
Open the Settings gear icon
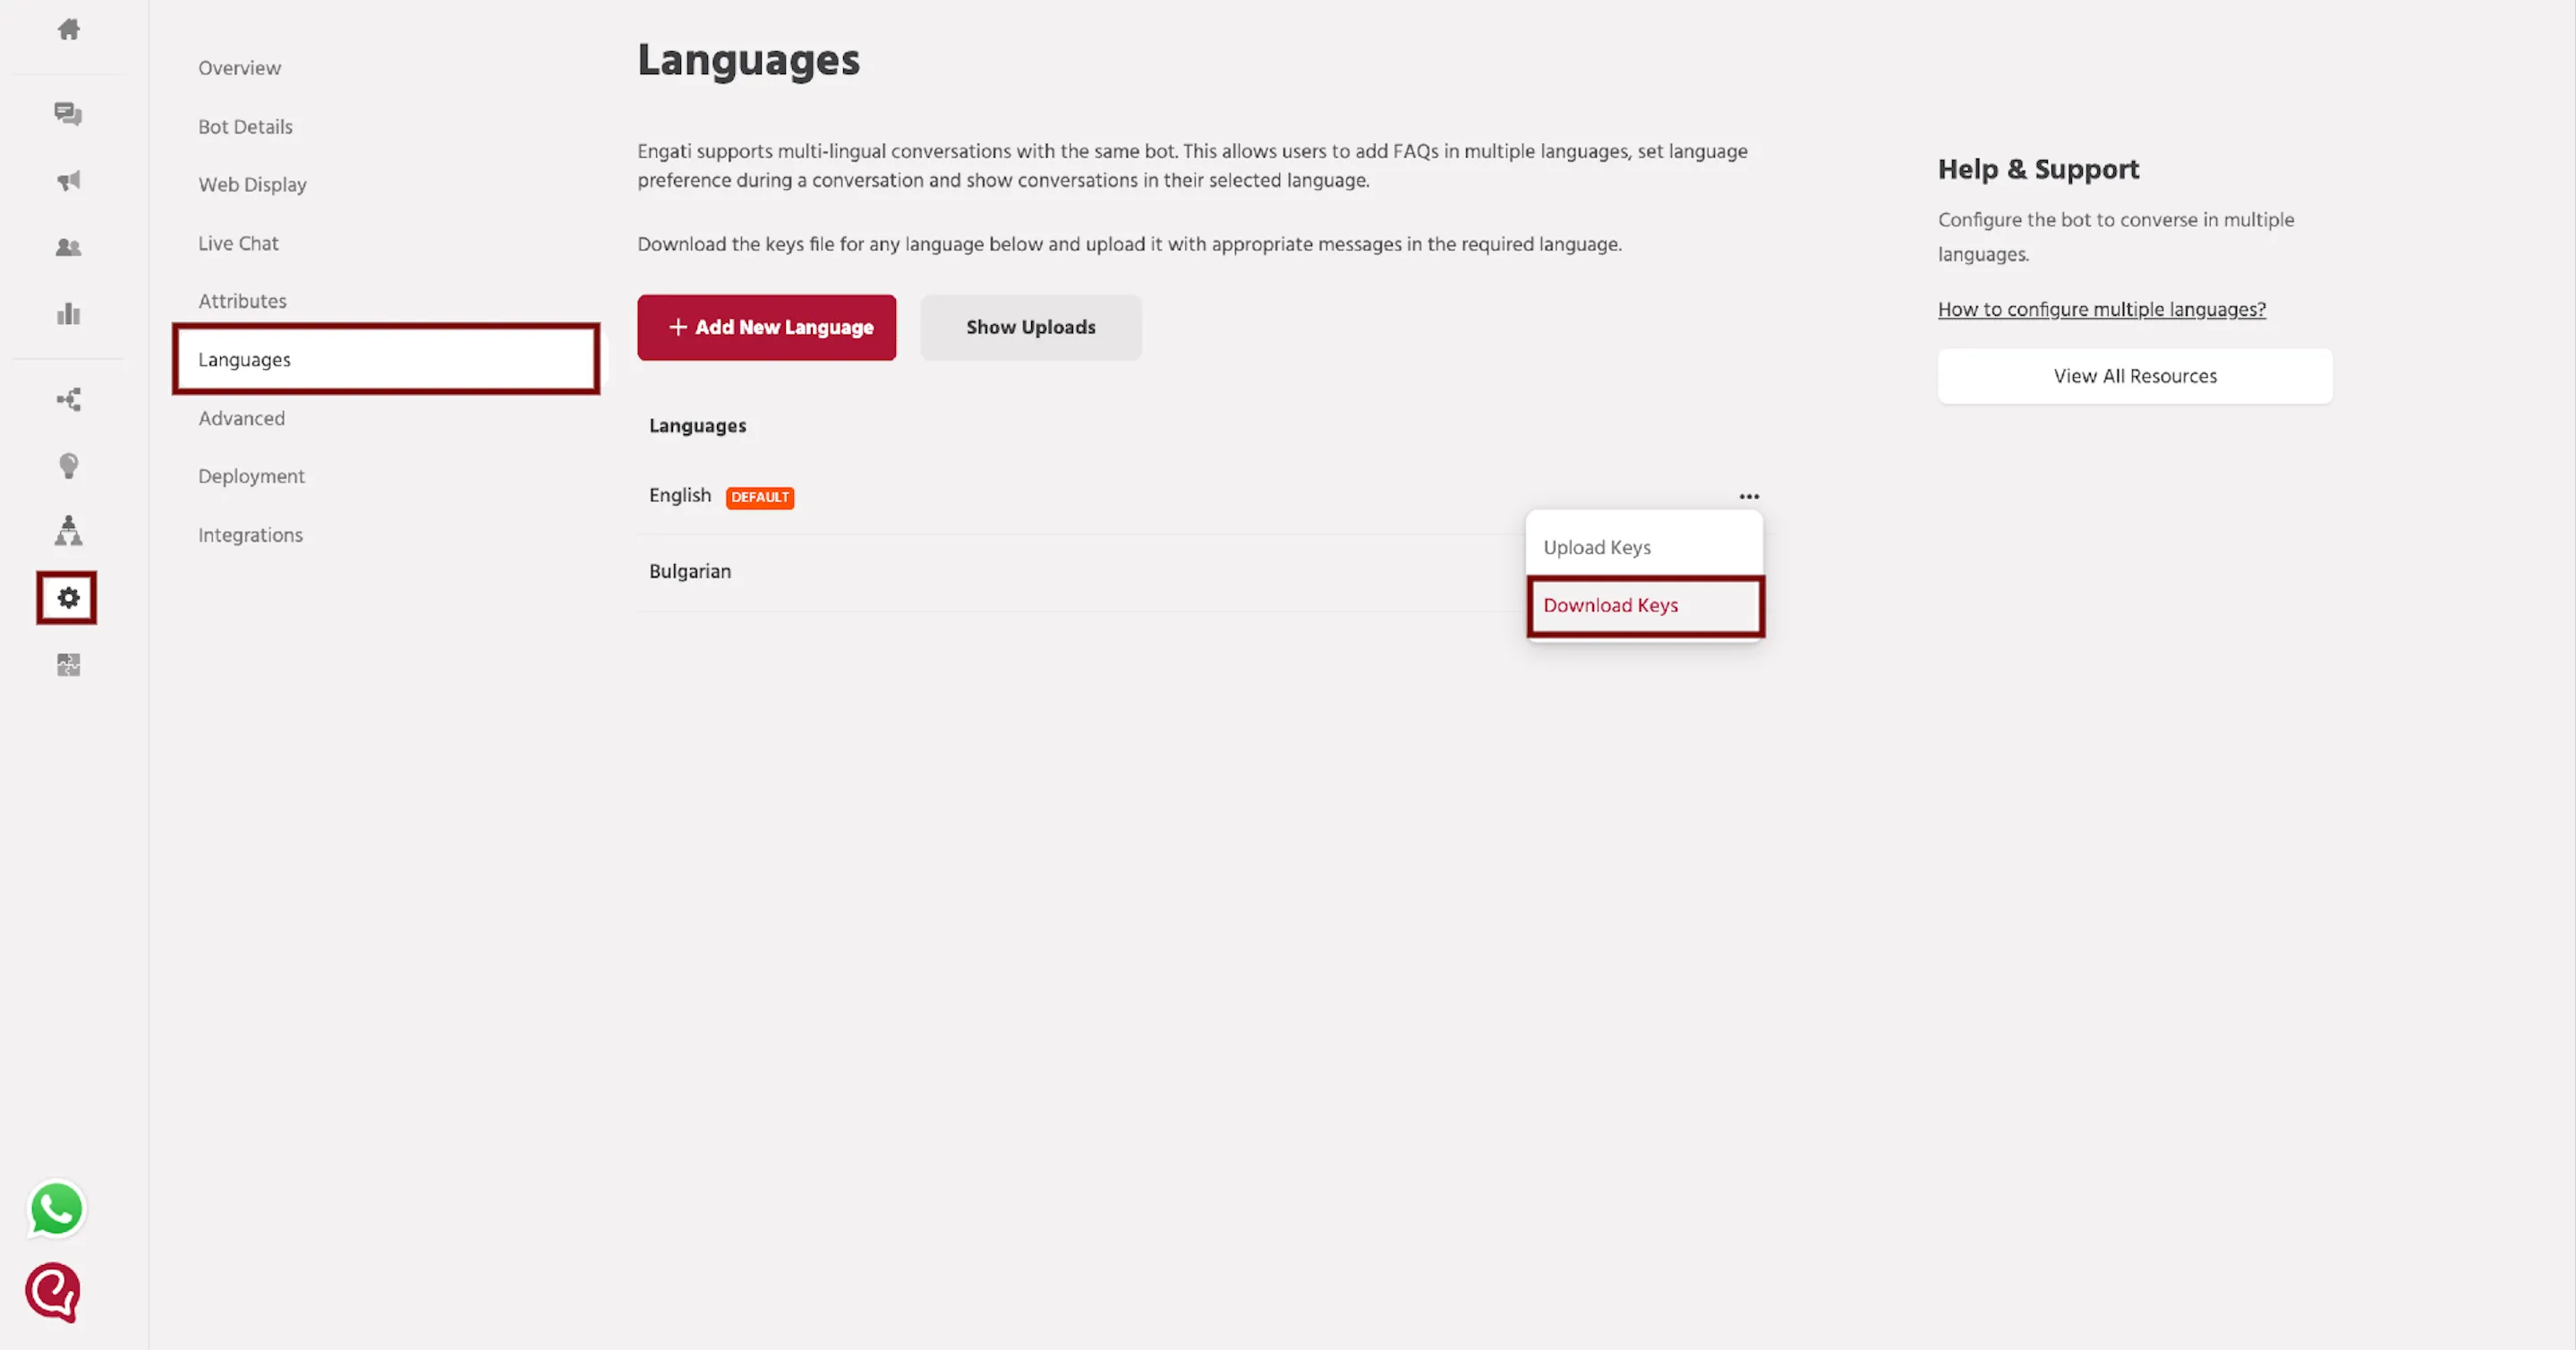67,598
